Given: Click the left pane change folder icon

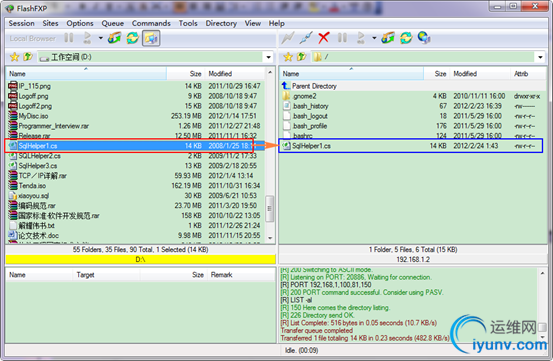Looking at the screenshot, I should 115,38.
